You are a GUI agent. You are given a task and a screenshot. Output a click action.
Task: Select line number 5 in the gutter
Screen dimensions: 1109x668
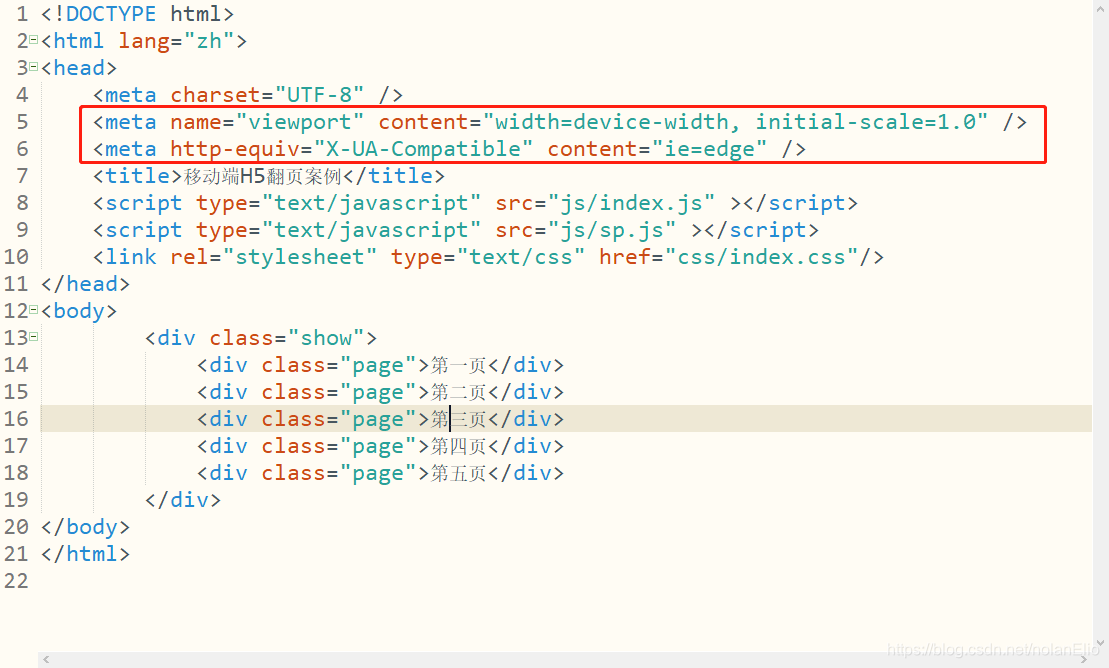point(22,122)
